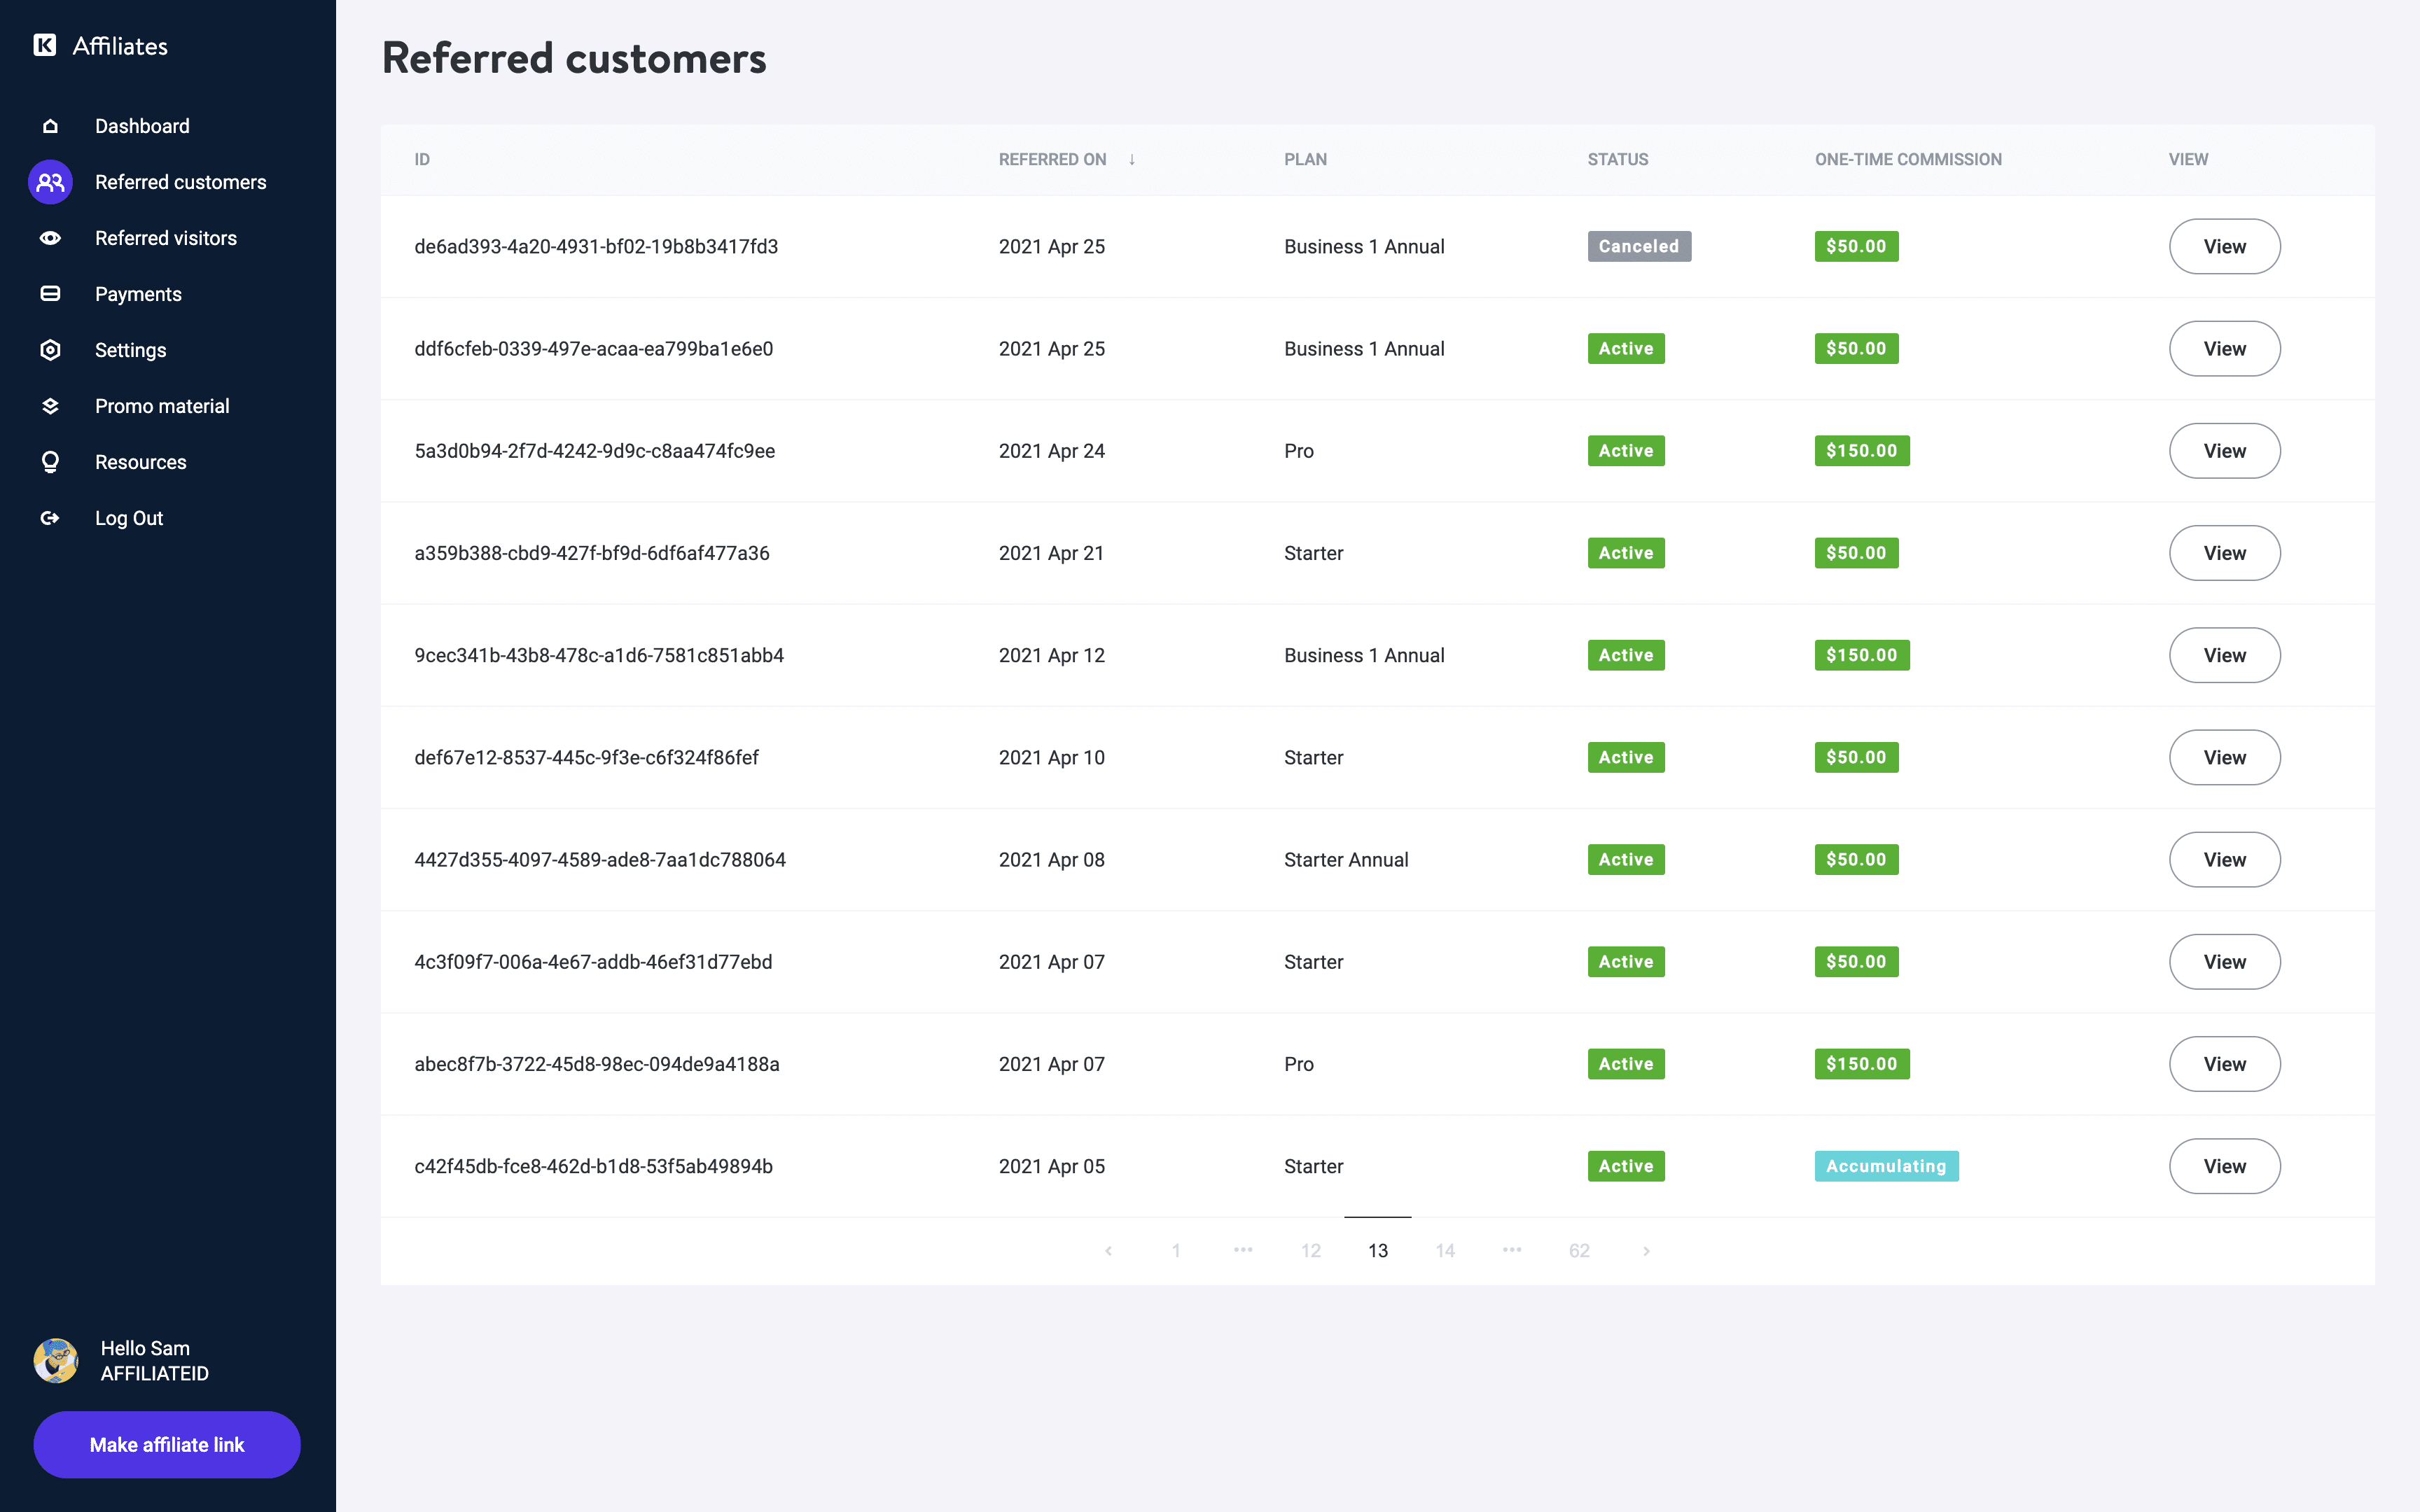This screenshot has width=2420, height=1512.
Task: Click the Payments card icon
Action: pyautogui.click(x=50, y=294)
